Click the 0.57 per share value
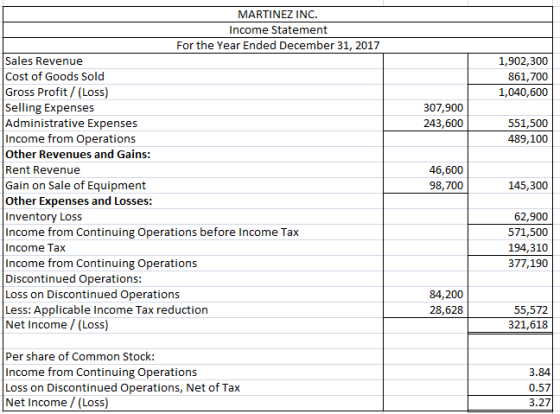560x414 pixels. (539, 388)
